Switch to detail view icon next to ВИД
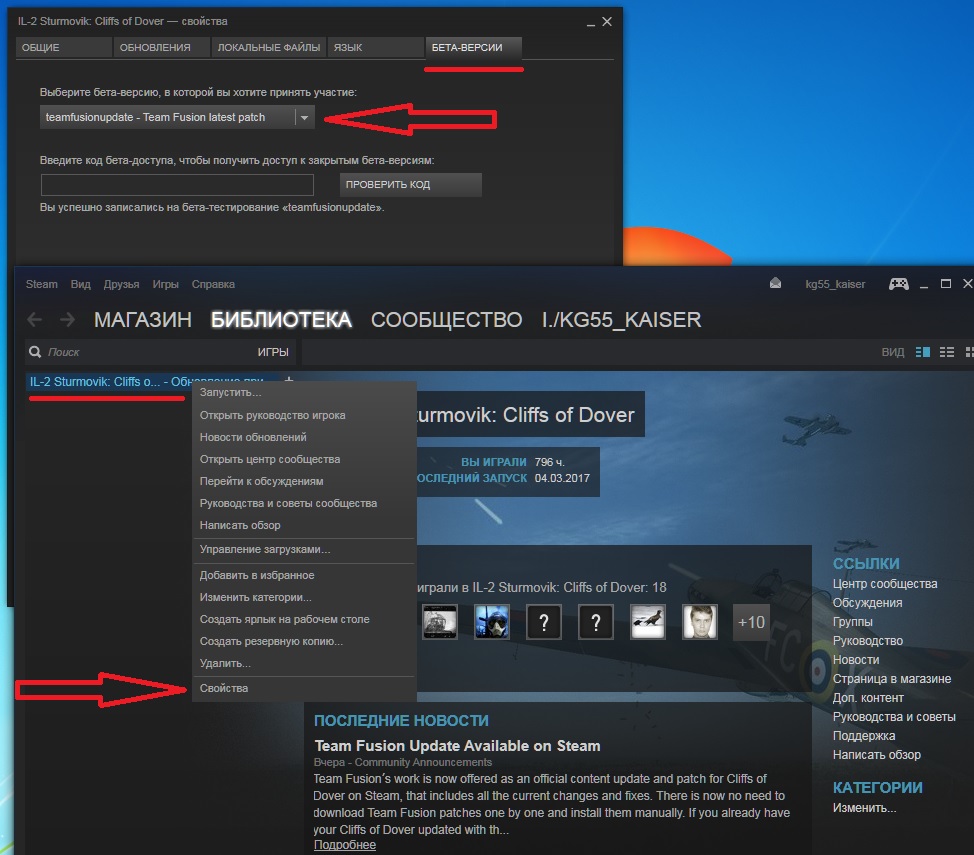The image size is (974, 855). (x=922, y=352)
